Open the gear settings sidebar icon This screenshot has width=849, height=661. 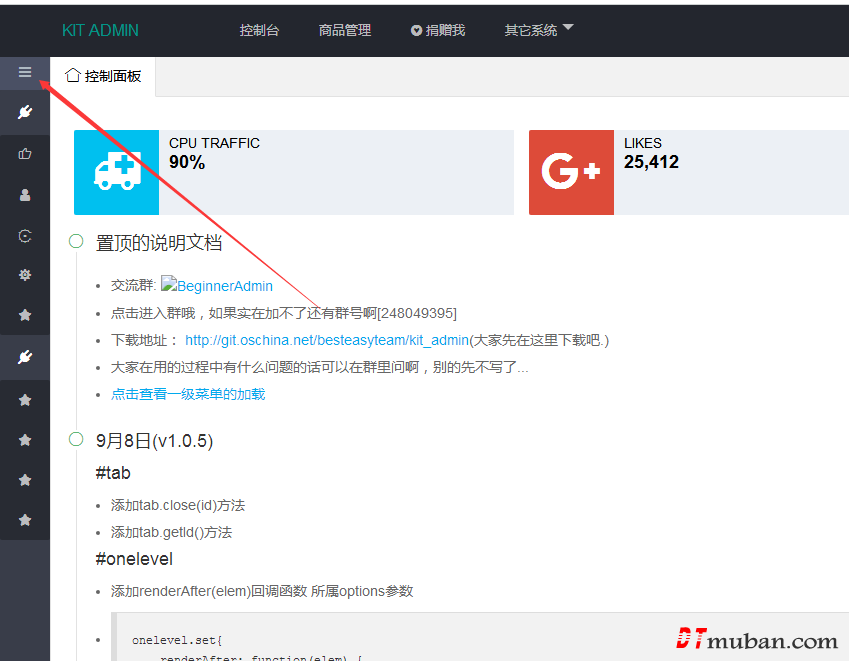25,275
